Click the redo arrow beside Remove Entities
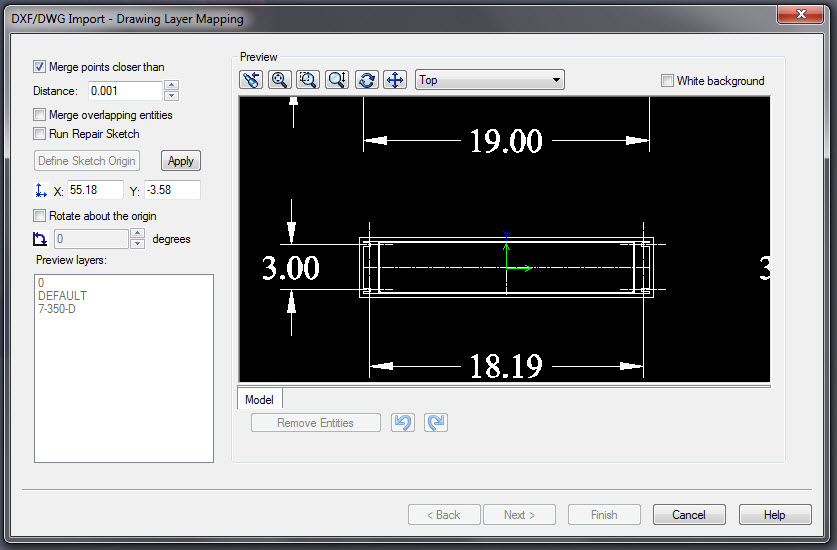Image resolution: width=837 pixels, height=550 pixels. [436, 423]
